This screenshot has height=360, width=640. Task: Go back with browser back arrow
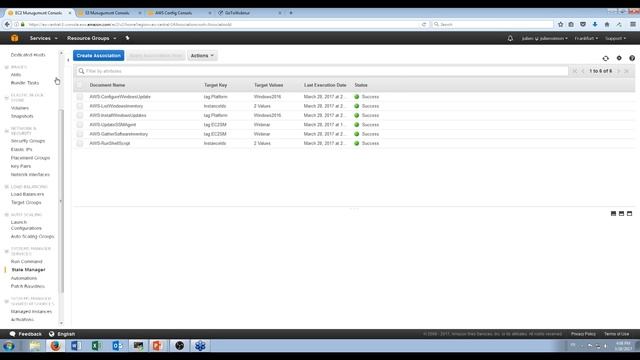(7, 24)
